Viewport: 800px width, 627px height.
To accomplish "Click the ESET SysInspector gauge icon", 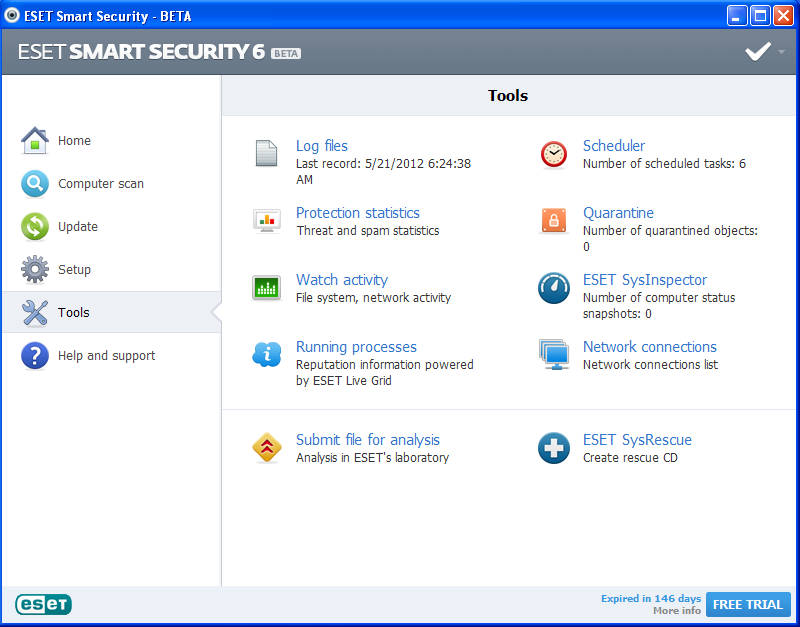I will coord(553,288).
